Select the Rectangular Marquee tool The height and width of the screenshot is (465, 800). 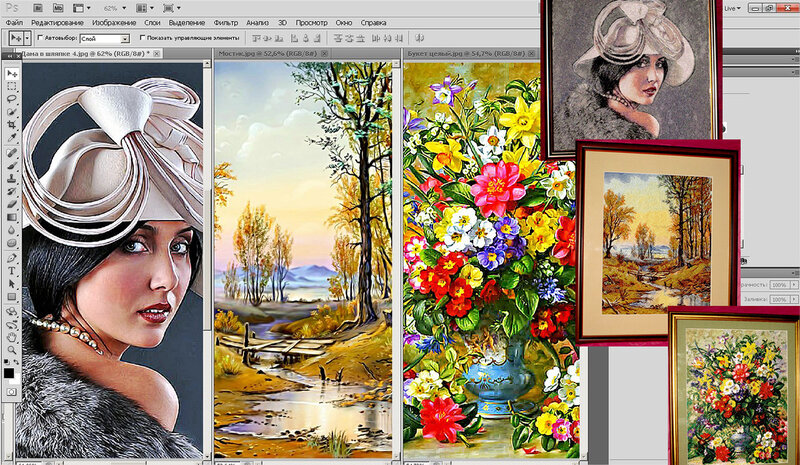coord(12,87)
